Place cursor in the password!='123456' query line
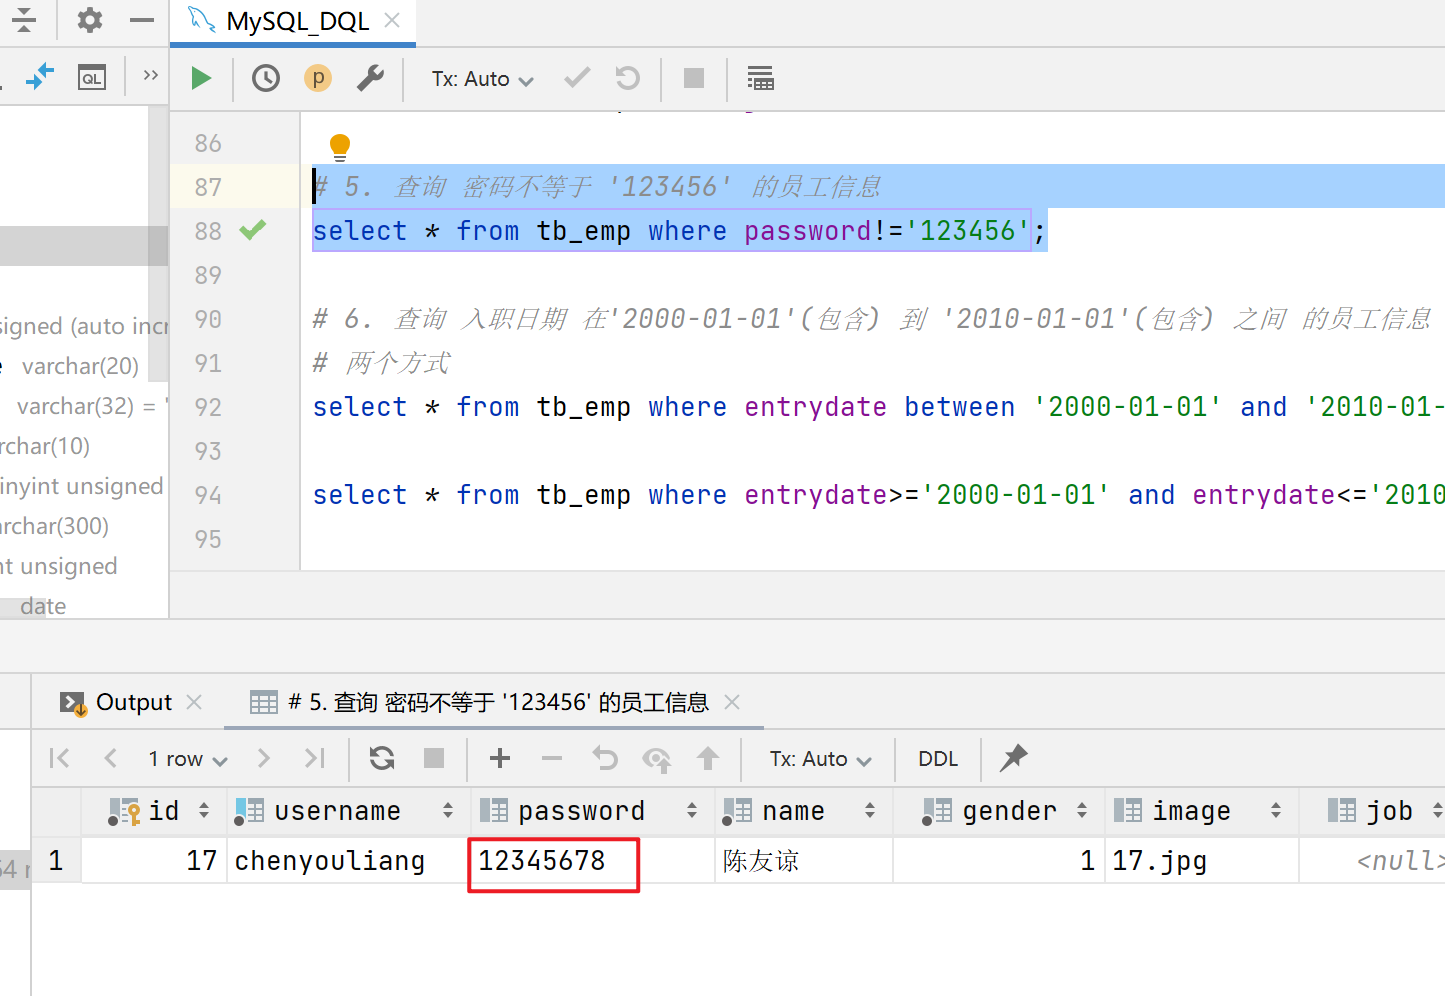The width and height of the screenshot is (1445, 996). (x=679, y=231)
